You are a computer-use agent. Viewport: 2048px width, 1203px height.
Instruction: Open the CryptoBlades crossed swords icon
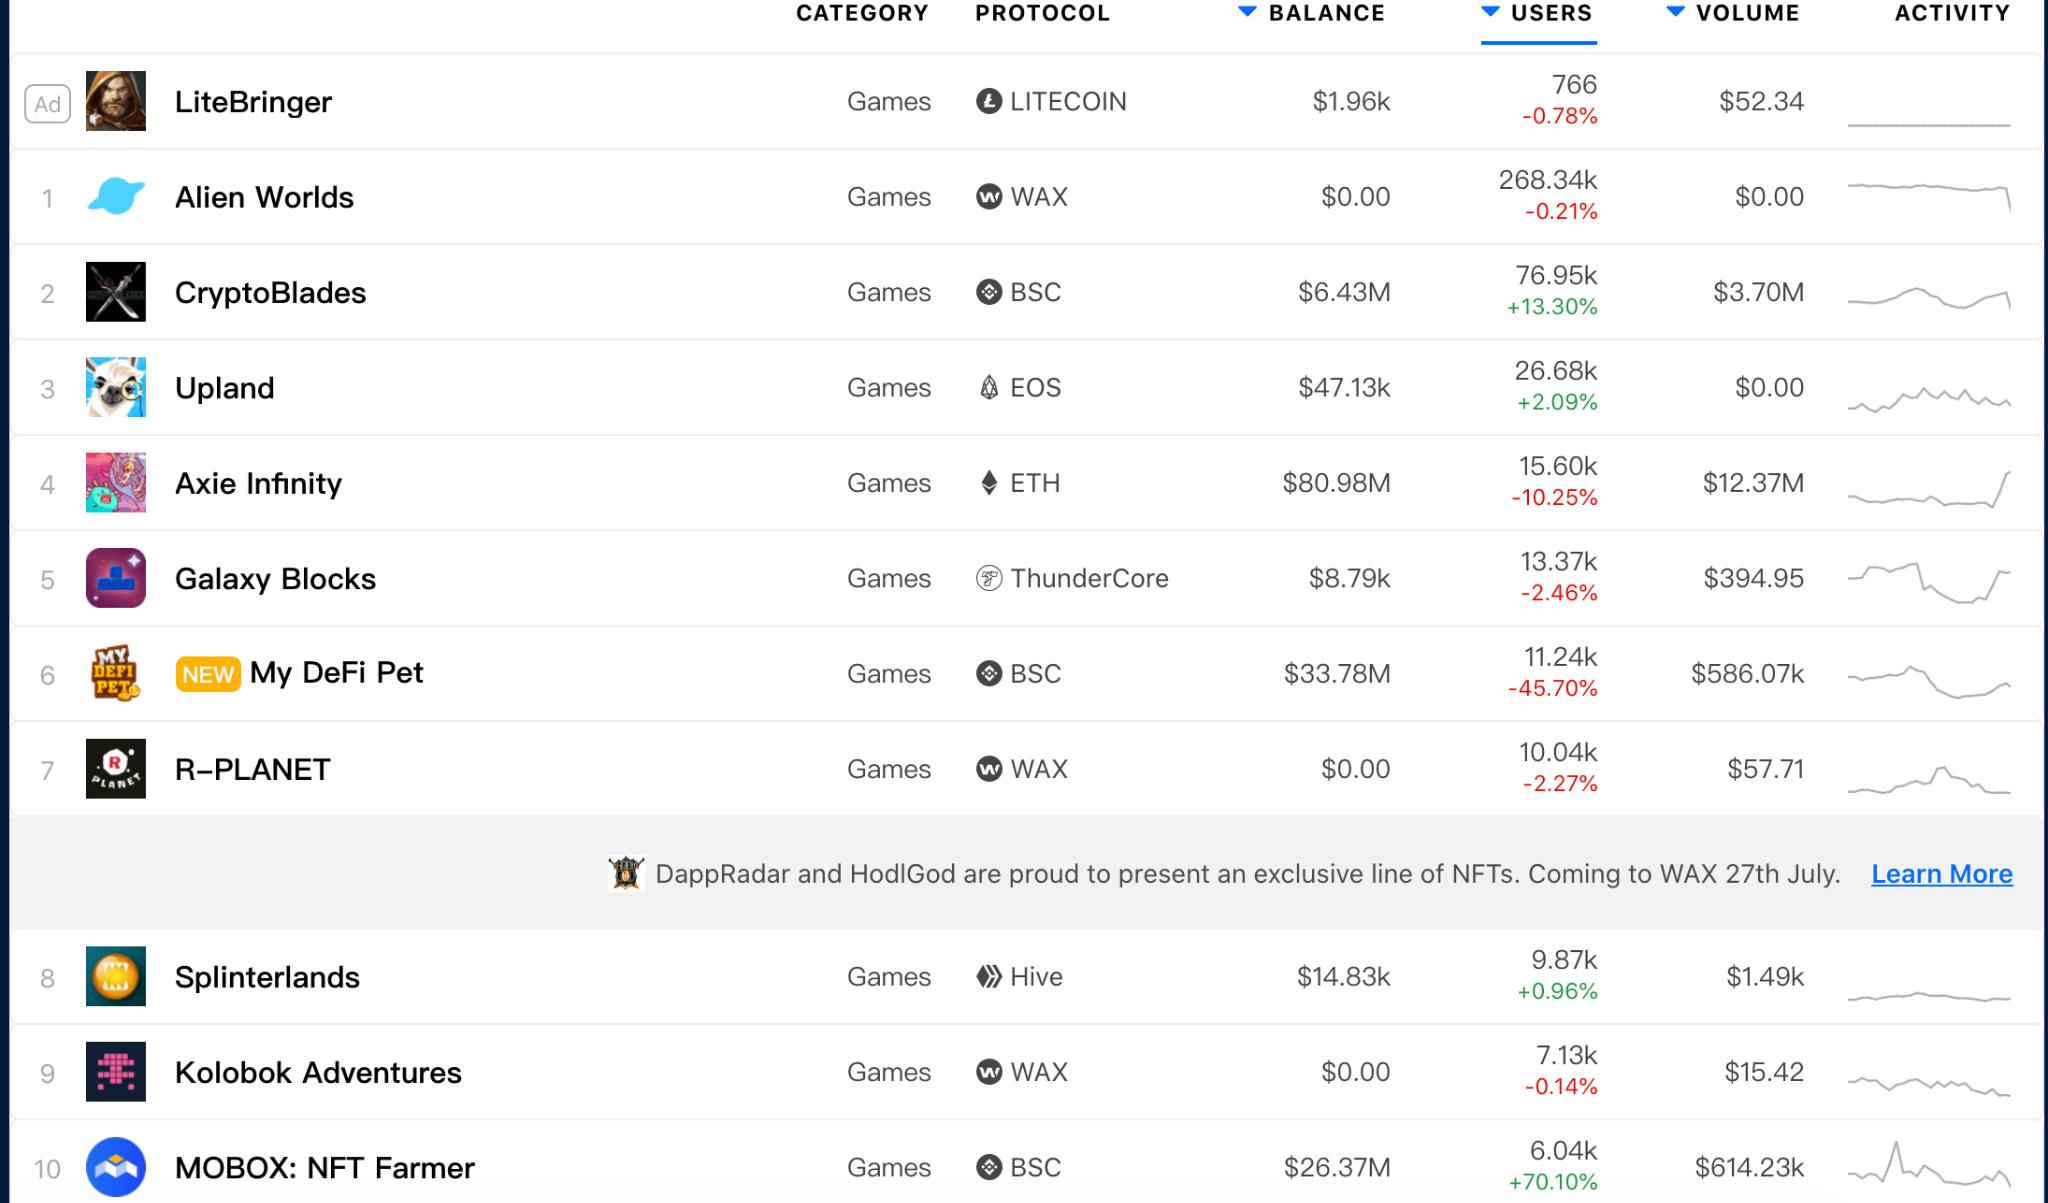tap(116, 292)
